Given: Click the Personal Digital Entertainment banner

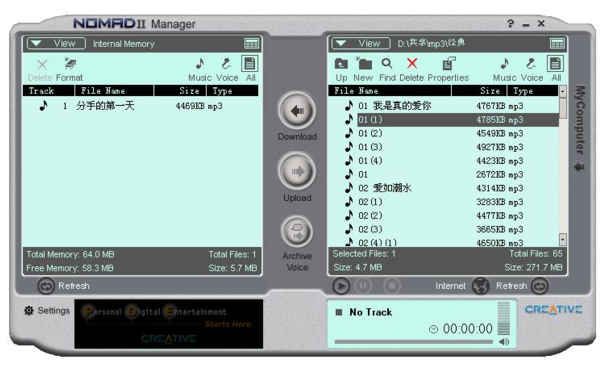Looking at the screenshot, I should click(169, 324).
